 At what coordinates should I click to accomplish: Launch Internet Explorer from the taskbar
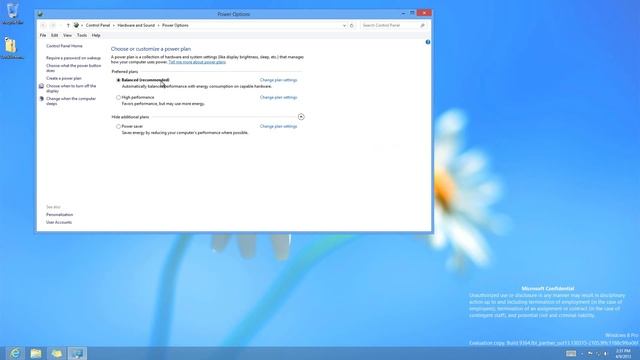(15, 353)
